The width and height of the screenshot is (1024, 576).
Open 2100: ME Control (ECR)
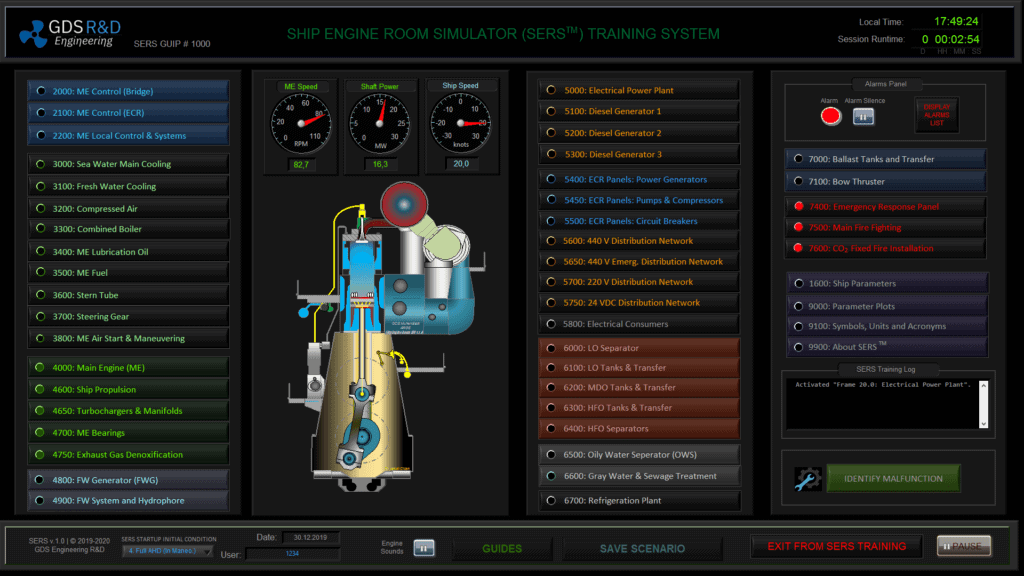pyautogui.click(x=128, y=112)
